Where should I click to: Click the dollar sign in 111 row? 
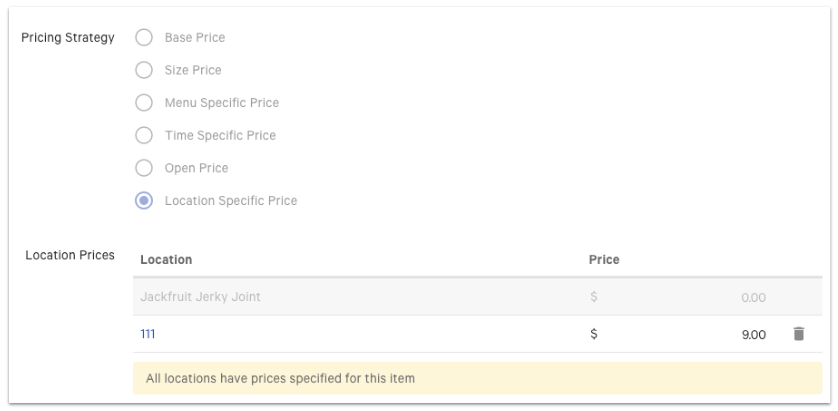tap(594, 334)
